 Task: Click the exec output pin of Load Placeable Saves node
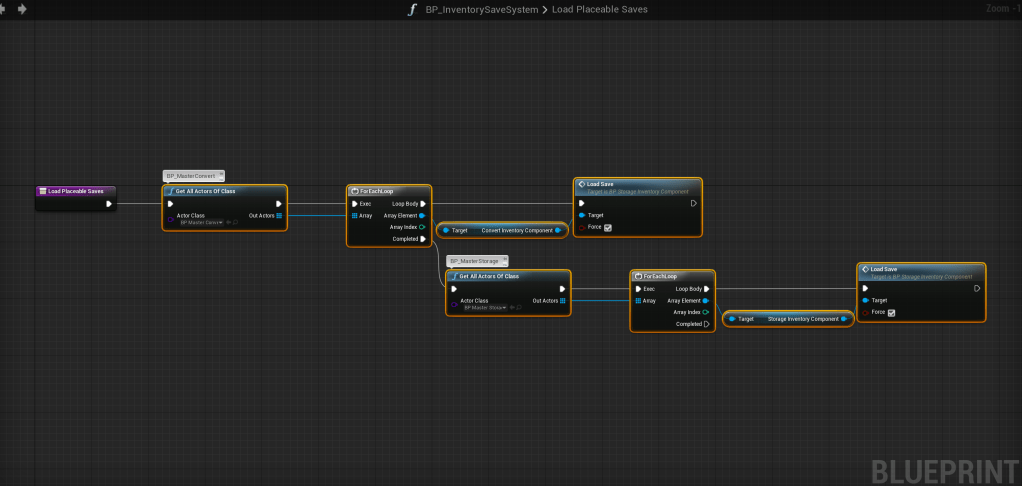tap(109, 204)
